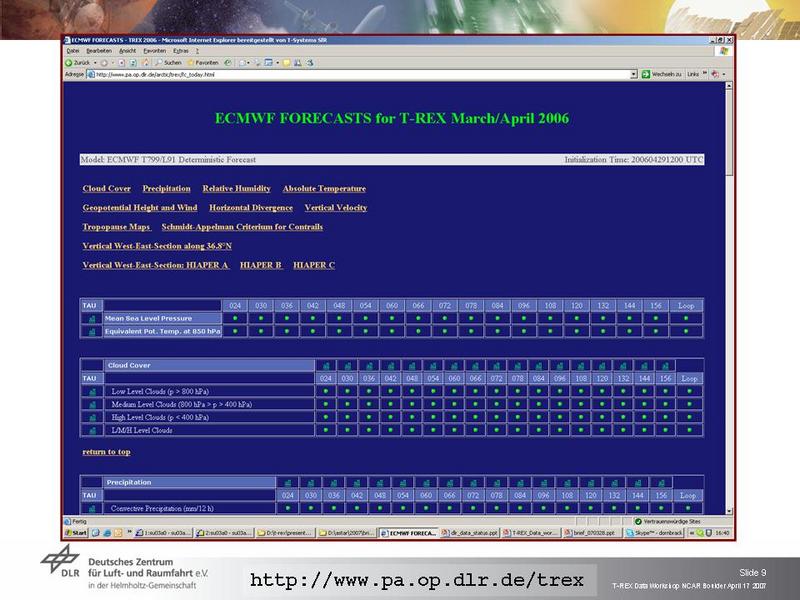Open Vertical Velocity link
Viewport: 800px width, 600px height.
tap(336, 208)
